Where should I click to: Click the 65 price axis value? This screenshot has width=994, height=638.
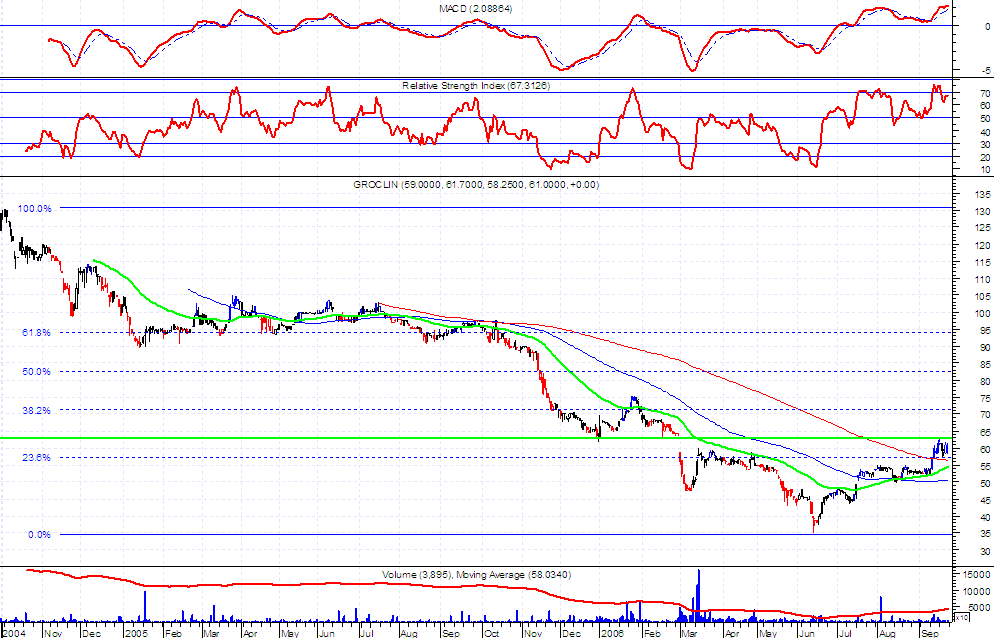pyautogui.click(x=986, y=433)
